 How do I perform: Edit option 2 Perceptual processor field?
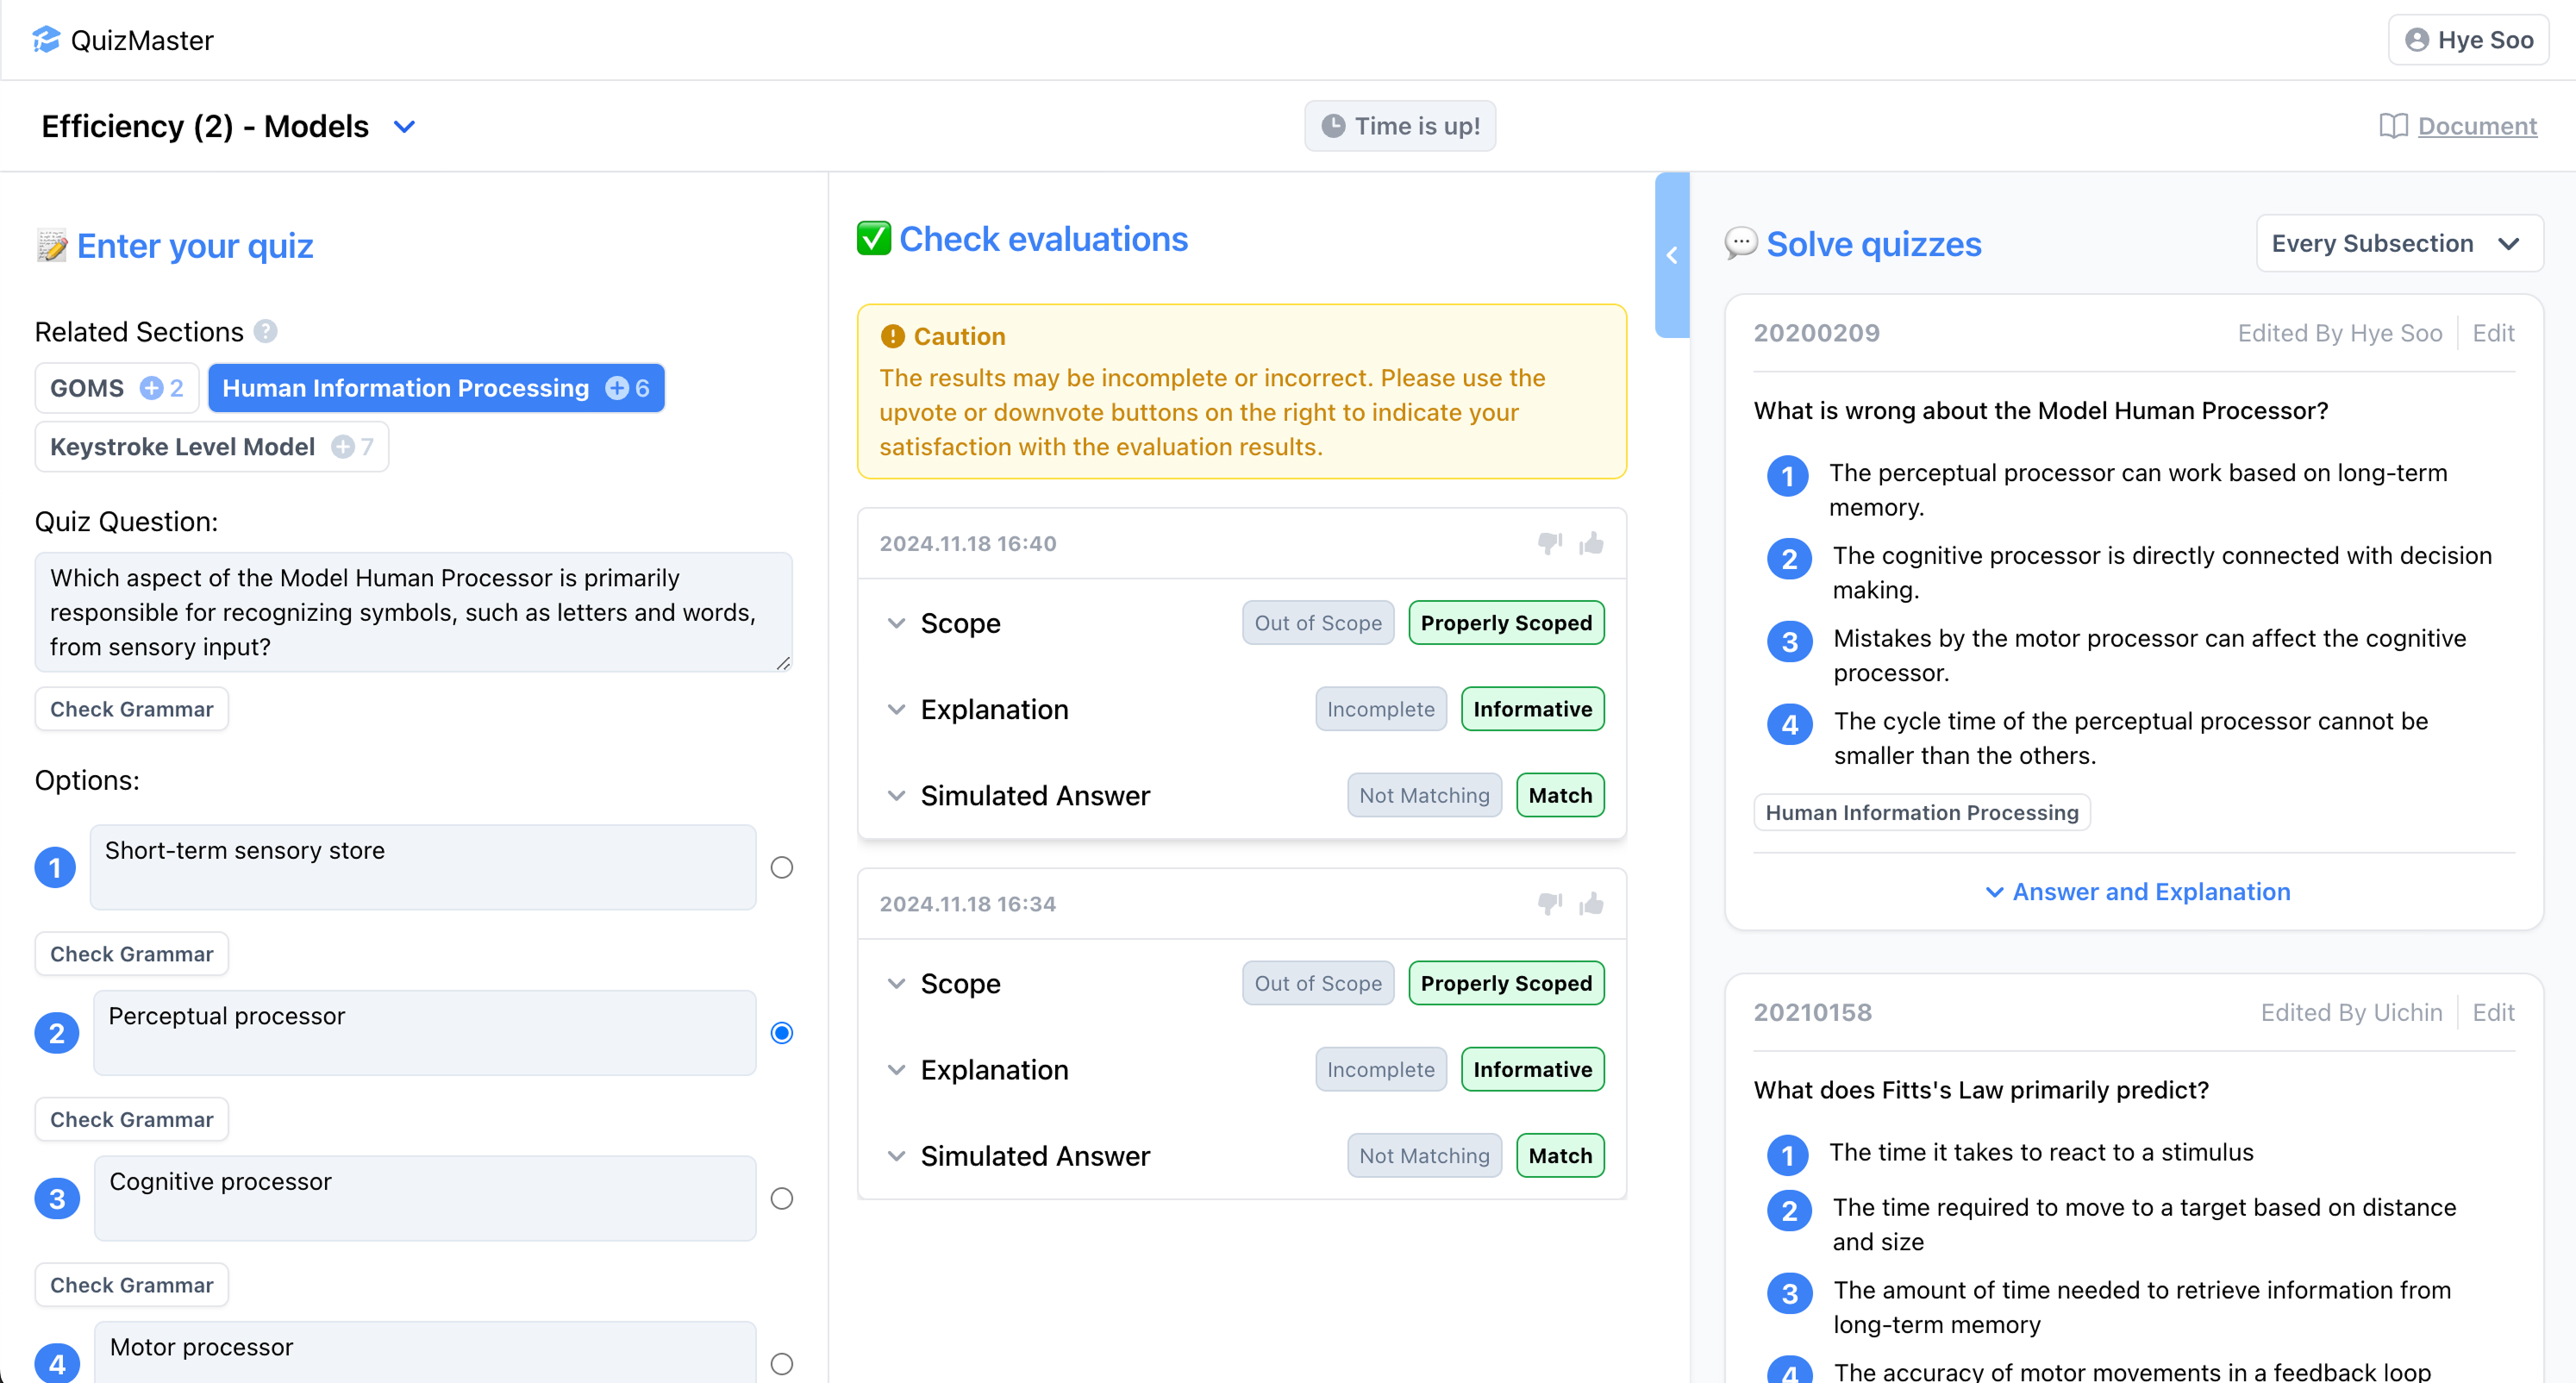[425, 1033]
